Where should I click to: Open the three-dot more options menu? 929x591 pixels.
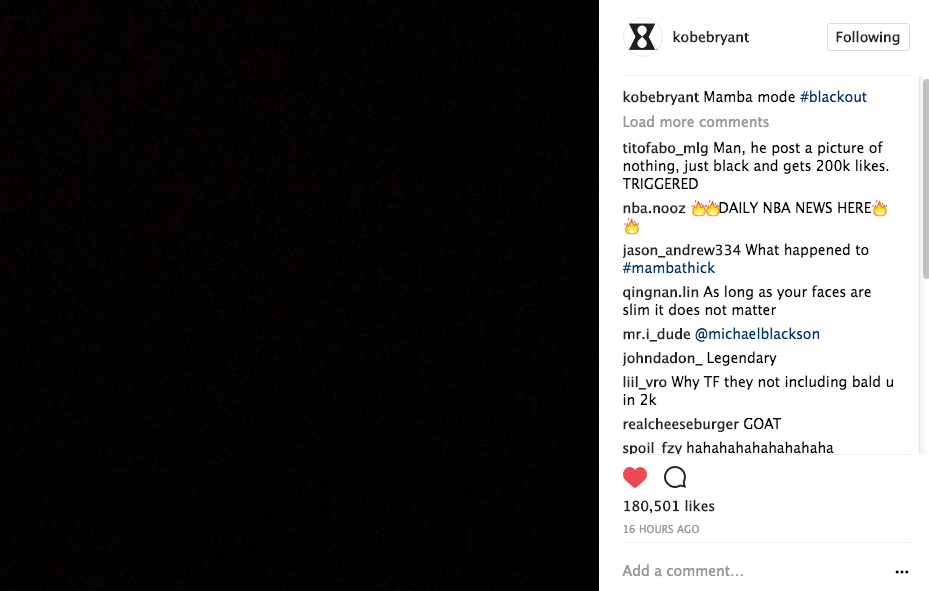[902, 571]
